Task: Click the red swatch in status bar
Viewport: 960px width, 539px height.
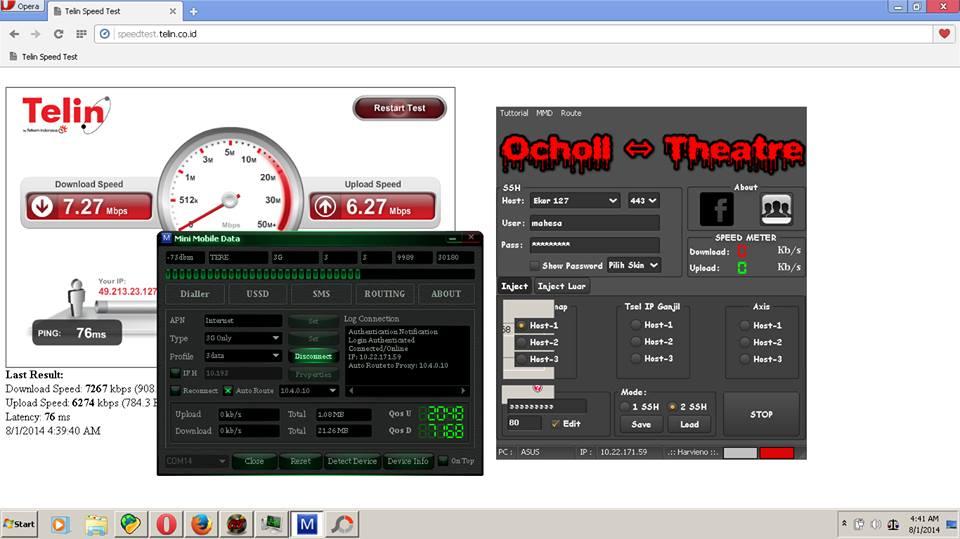Action: pos(776,453)
